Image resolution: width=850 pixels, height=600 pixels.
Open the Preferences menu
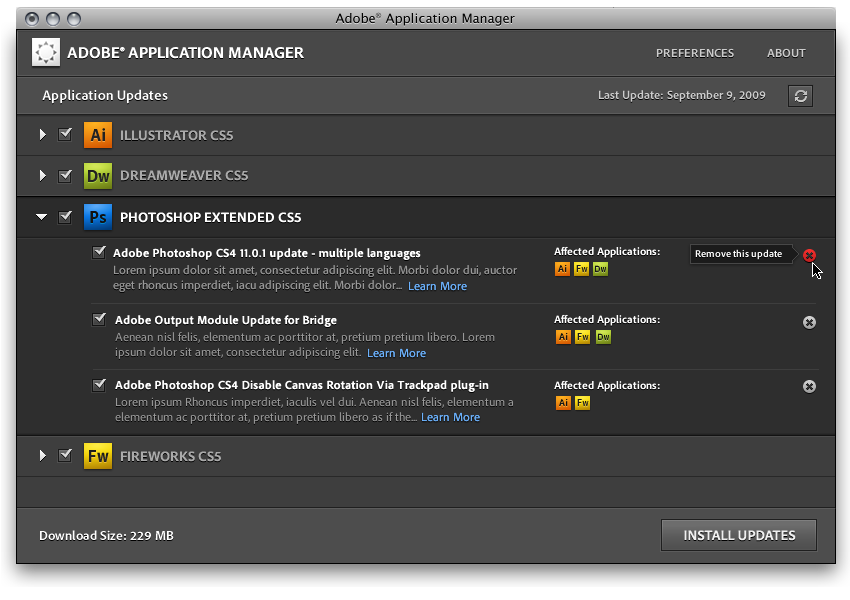pos(694,53)
